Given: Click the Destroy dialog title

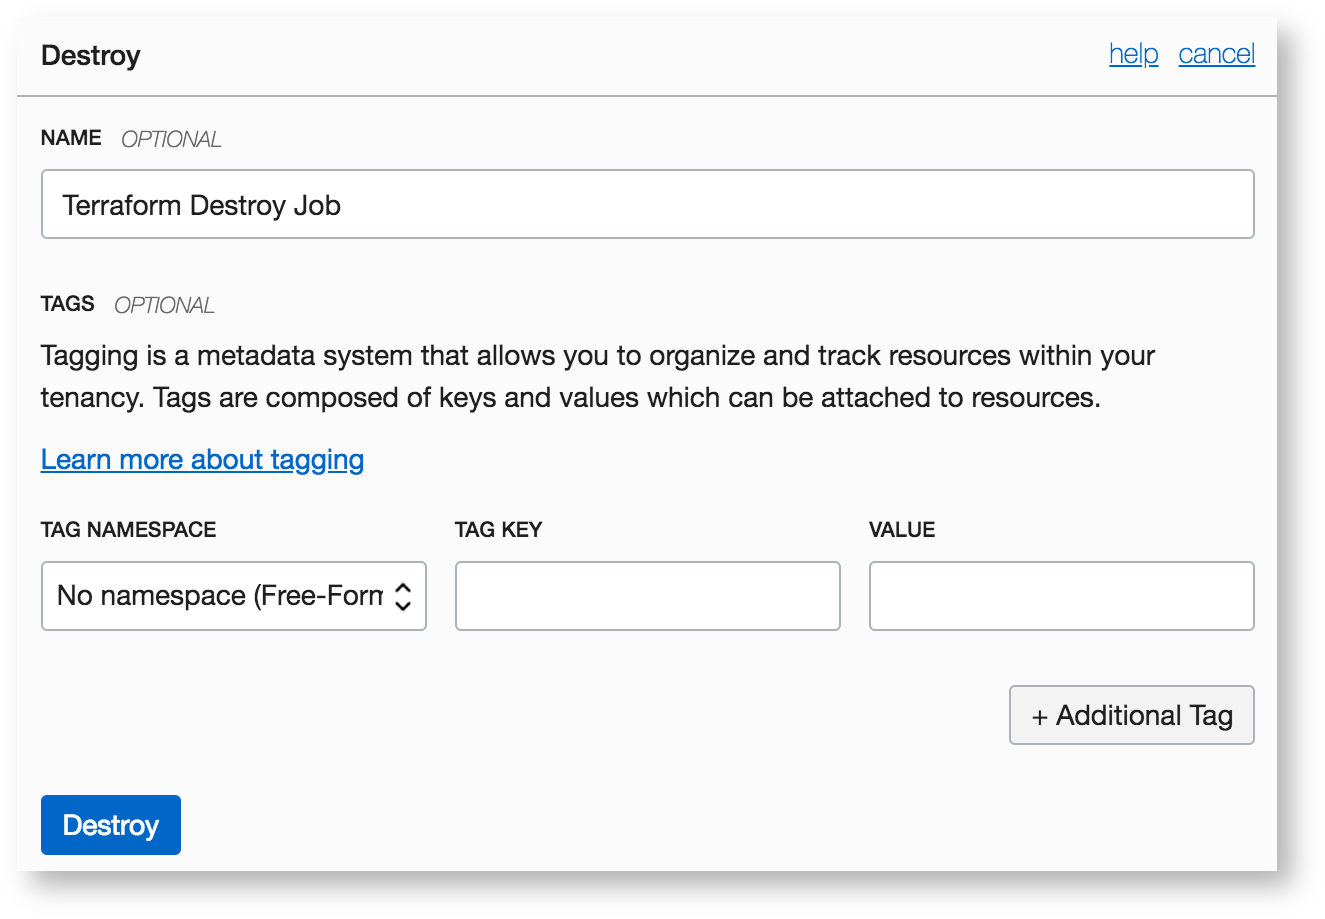Looking at the screenshot, I should [91, 56].
